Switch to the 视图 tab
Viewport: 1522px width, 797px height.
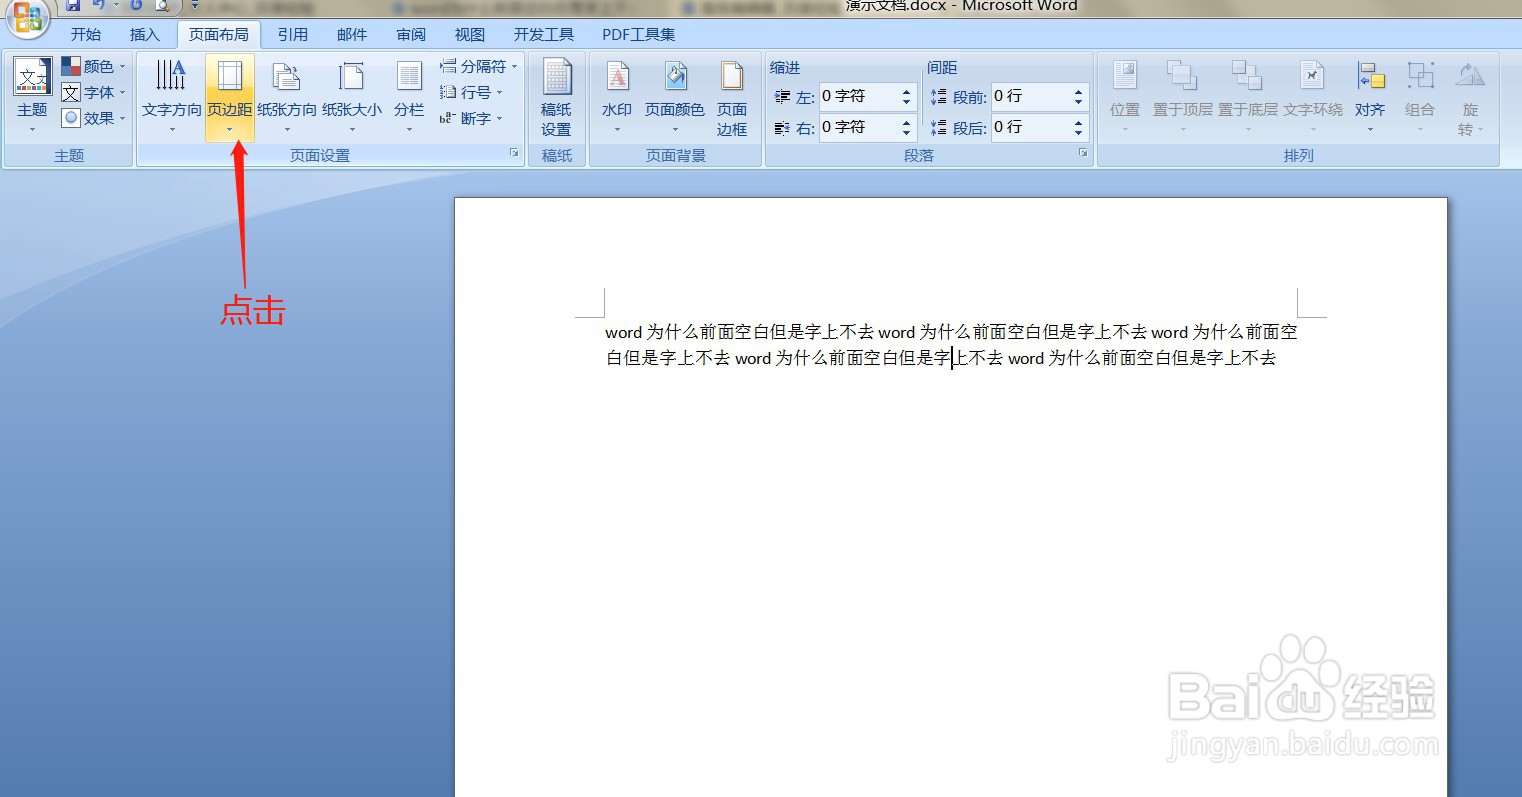point(470,34)
